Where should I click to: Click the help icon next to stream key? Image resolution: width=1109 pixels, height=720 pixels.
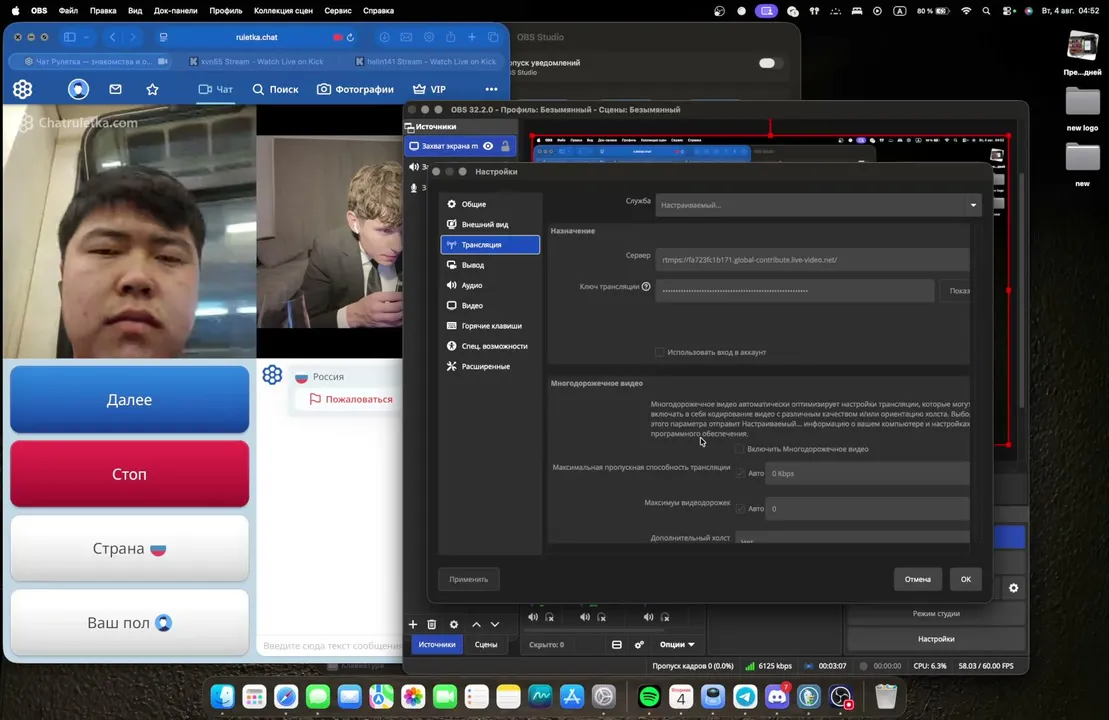(x=646, y=286)
